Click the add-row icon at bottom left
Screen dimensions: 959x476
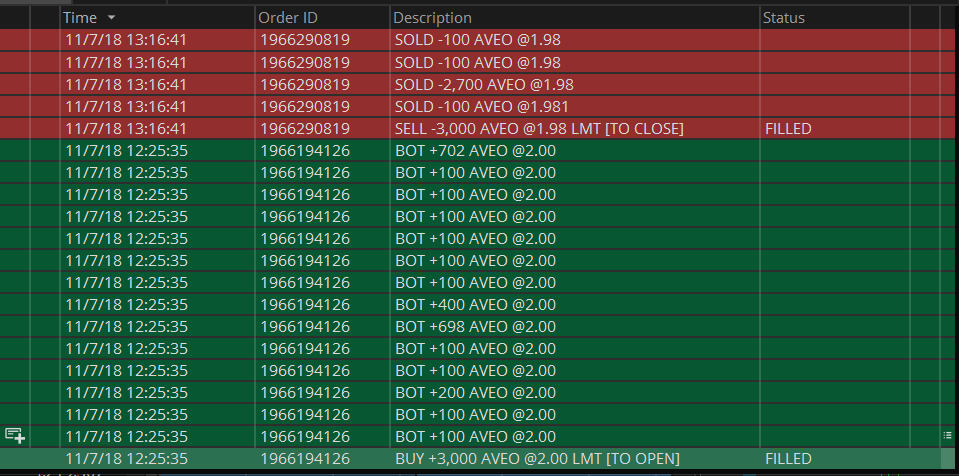(15, 435)
